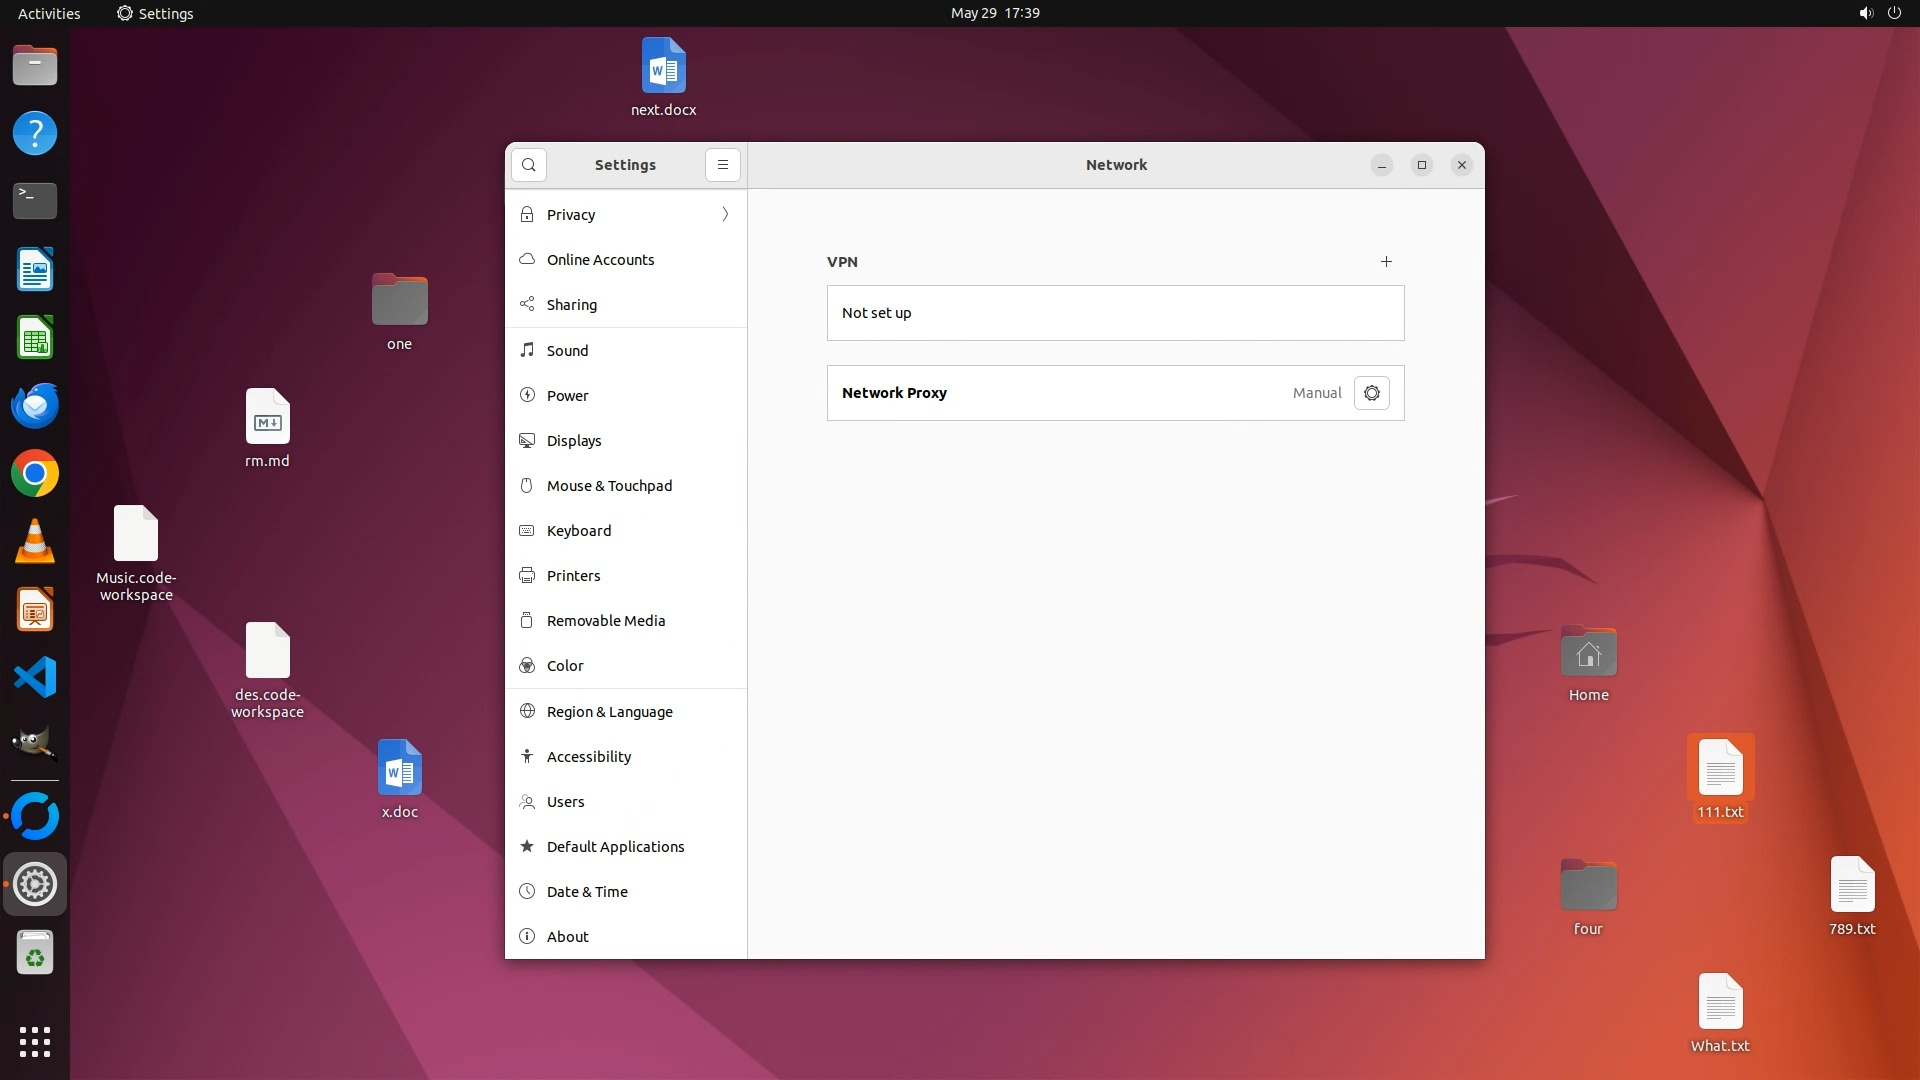Click the search icon in Settings header
Image resolution: width=1920 pixels, height=1080 pixels.
tap(529, 165)
